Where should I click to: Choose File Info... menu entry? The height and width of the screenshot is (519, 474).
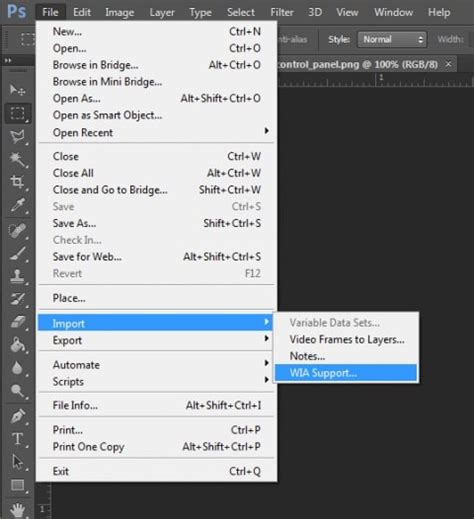(156, 405)
